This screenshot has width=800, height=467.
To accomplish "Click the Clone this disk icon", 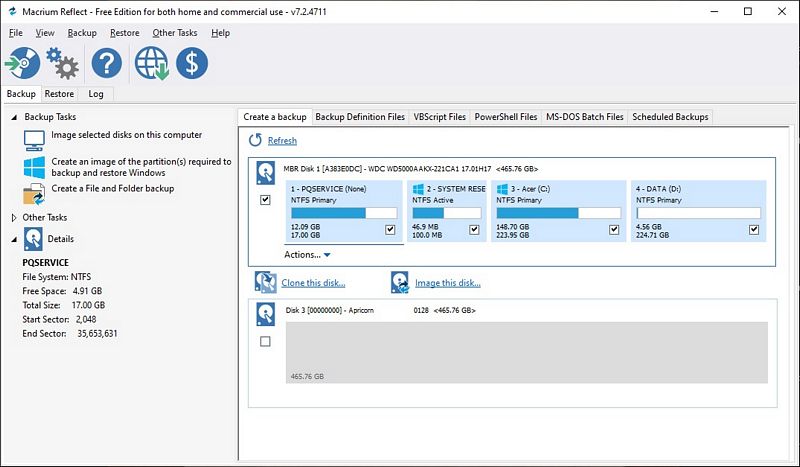I will (x=265, y=282).
